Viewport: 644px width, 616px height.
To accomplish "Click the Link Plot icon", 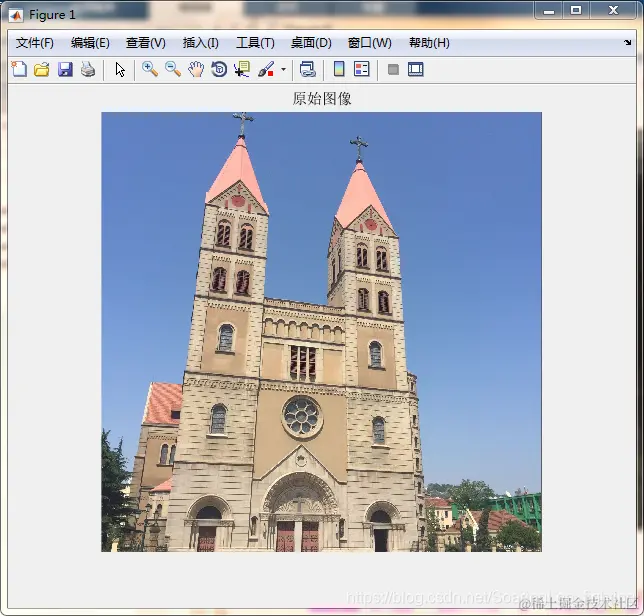I will tap(308, 69).
